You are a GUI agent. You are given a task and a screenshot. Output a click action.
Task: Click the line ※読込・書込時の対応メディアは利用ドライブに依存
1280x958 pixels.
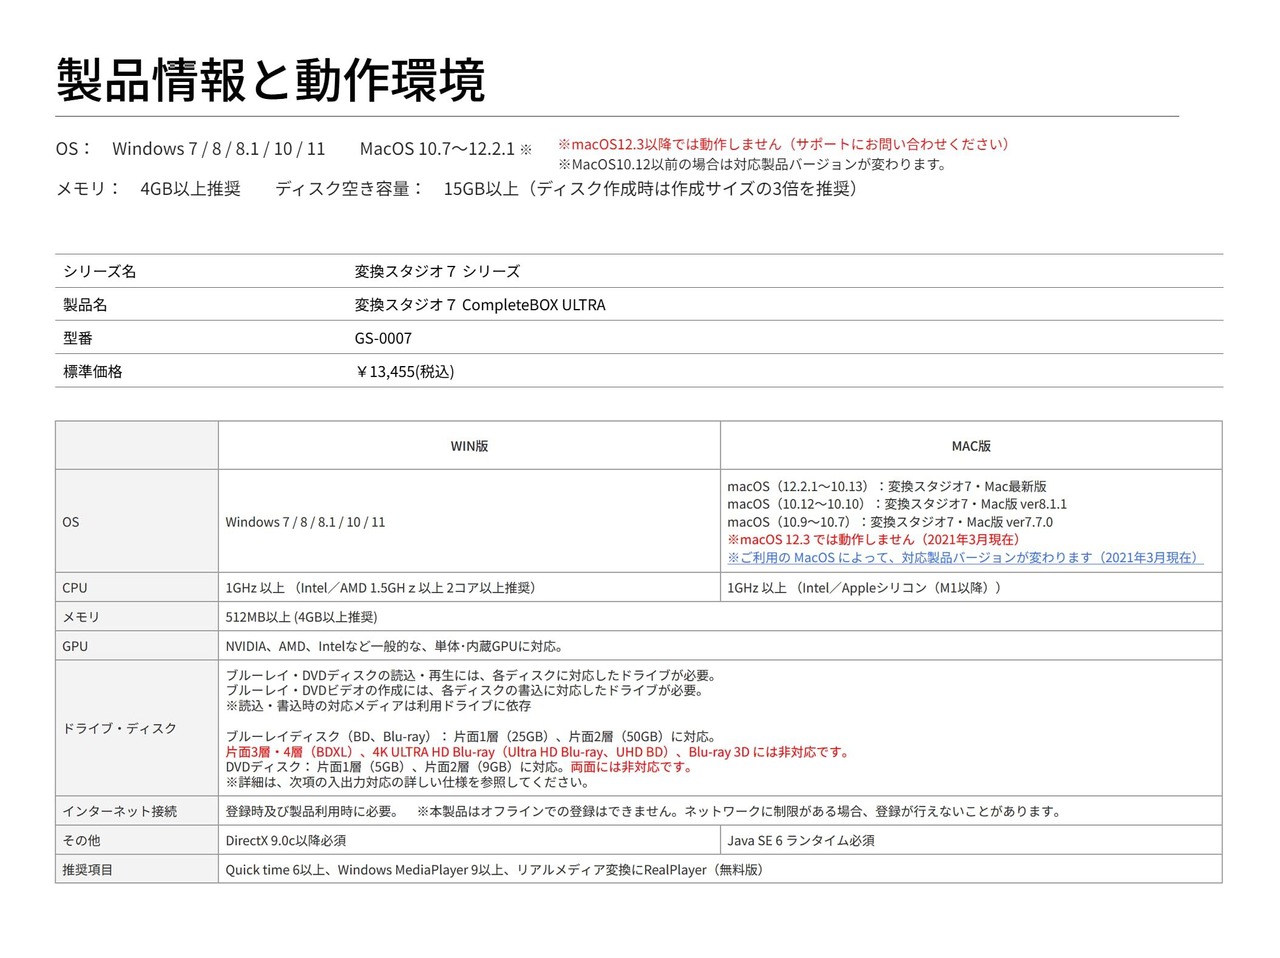[x=378, y=705]
